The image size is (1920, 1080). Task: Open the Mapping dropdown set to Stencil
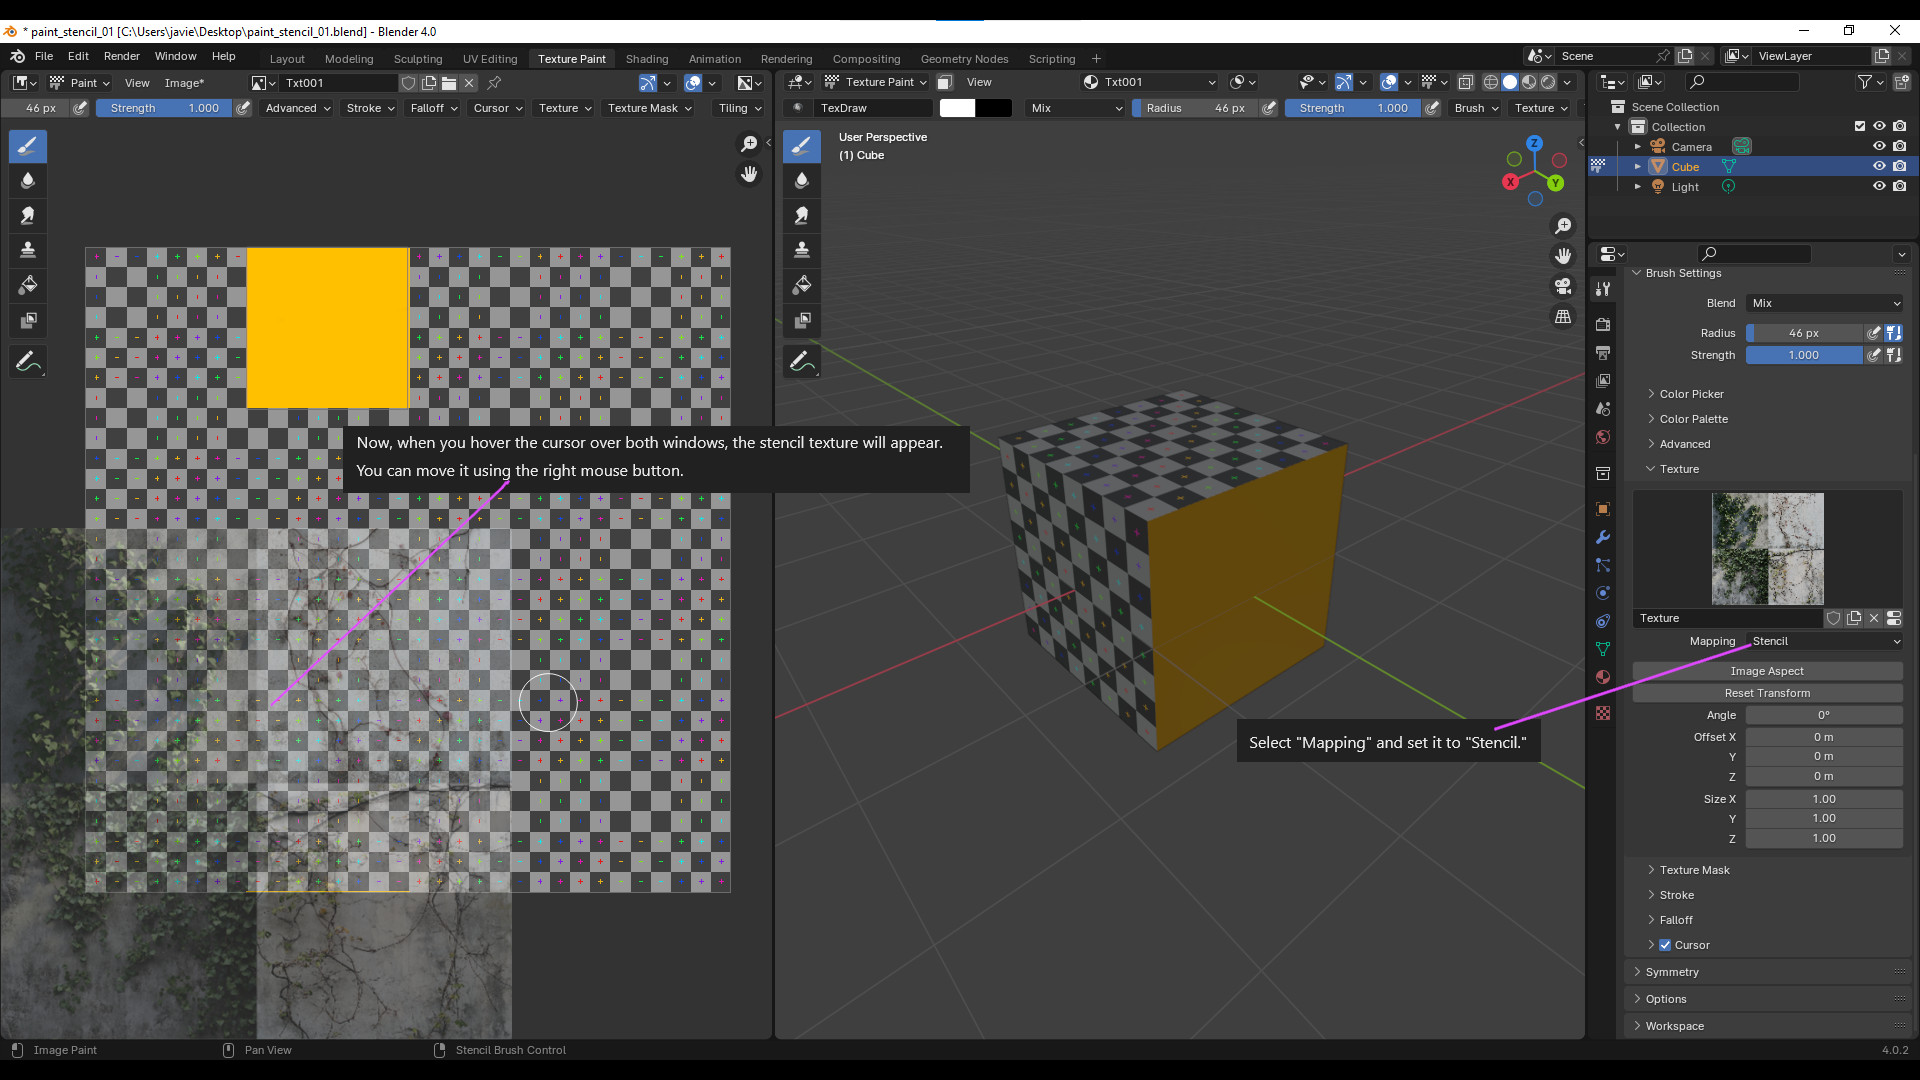(1825, 641)
